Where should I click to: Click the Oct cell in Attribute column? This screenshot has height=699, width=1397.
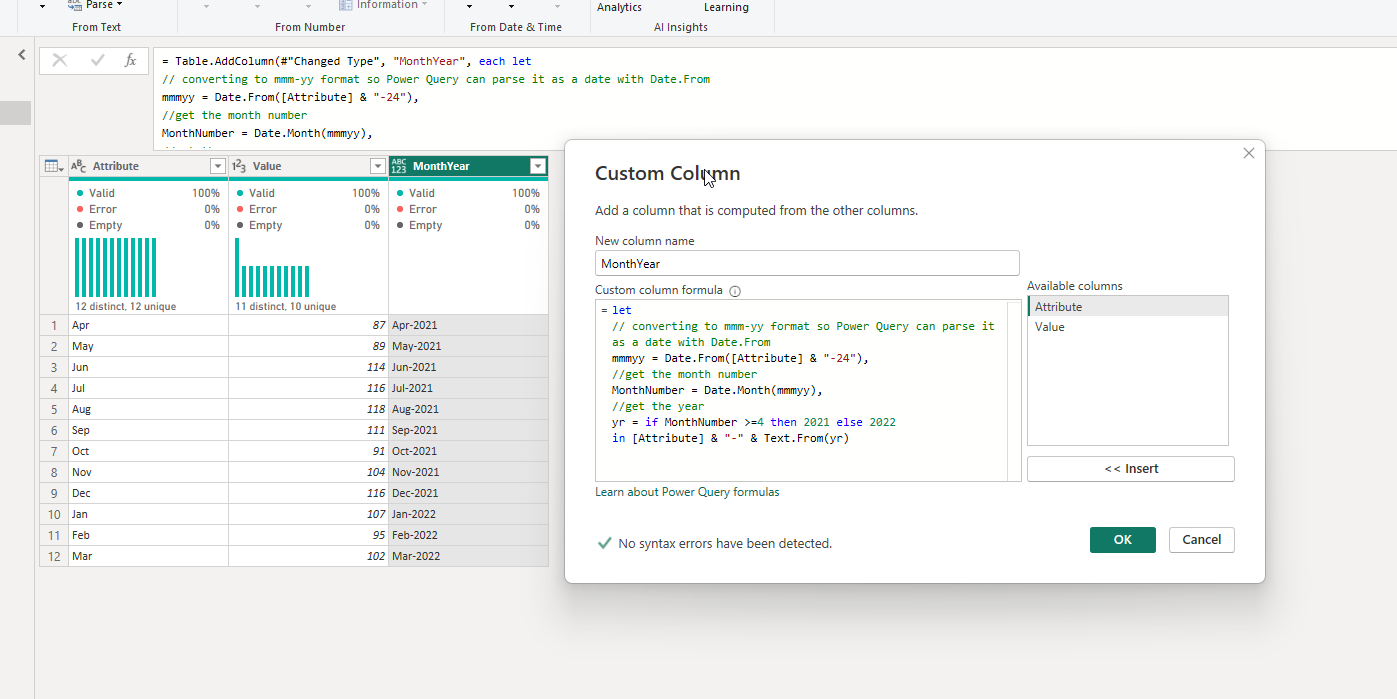click(148, 451)
